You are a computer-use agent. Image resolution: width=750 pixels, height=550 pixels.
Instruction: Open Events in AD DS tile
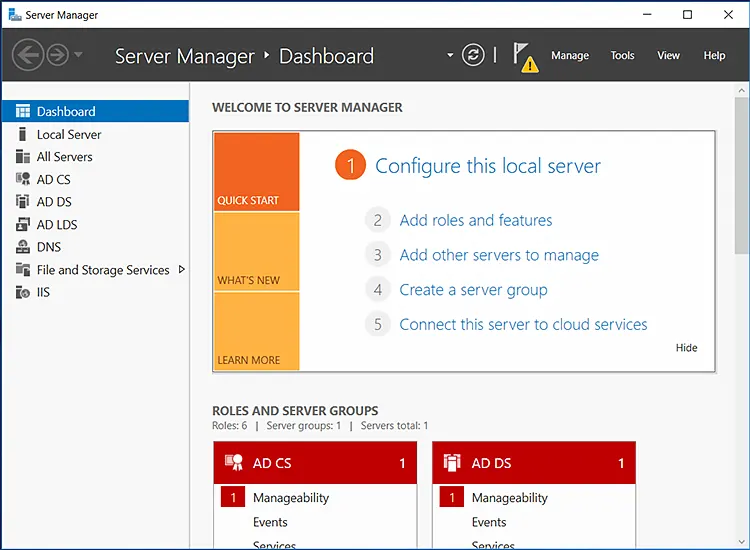[489, 522]
